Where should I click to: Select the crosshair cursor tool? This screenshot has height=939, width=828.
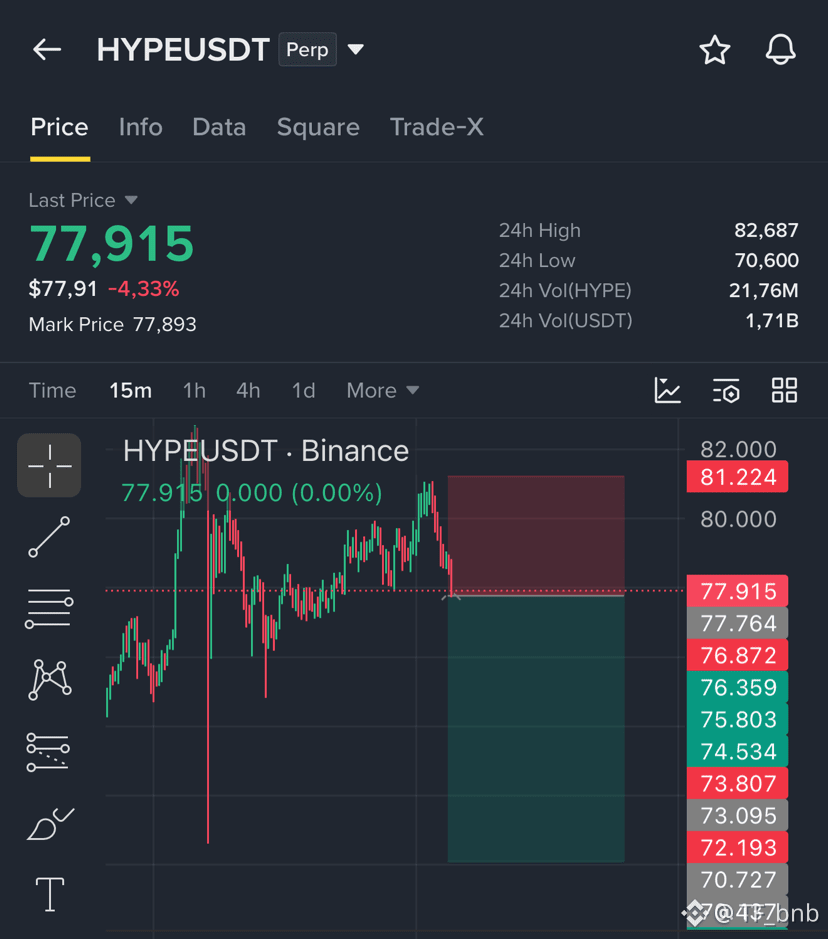pyautogui.click(x=49, y=465)
